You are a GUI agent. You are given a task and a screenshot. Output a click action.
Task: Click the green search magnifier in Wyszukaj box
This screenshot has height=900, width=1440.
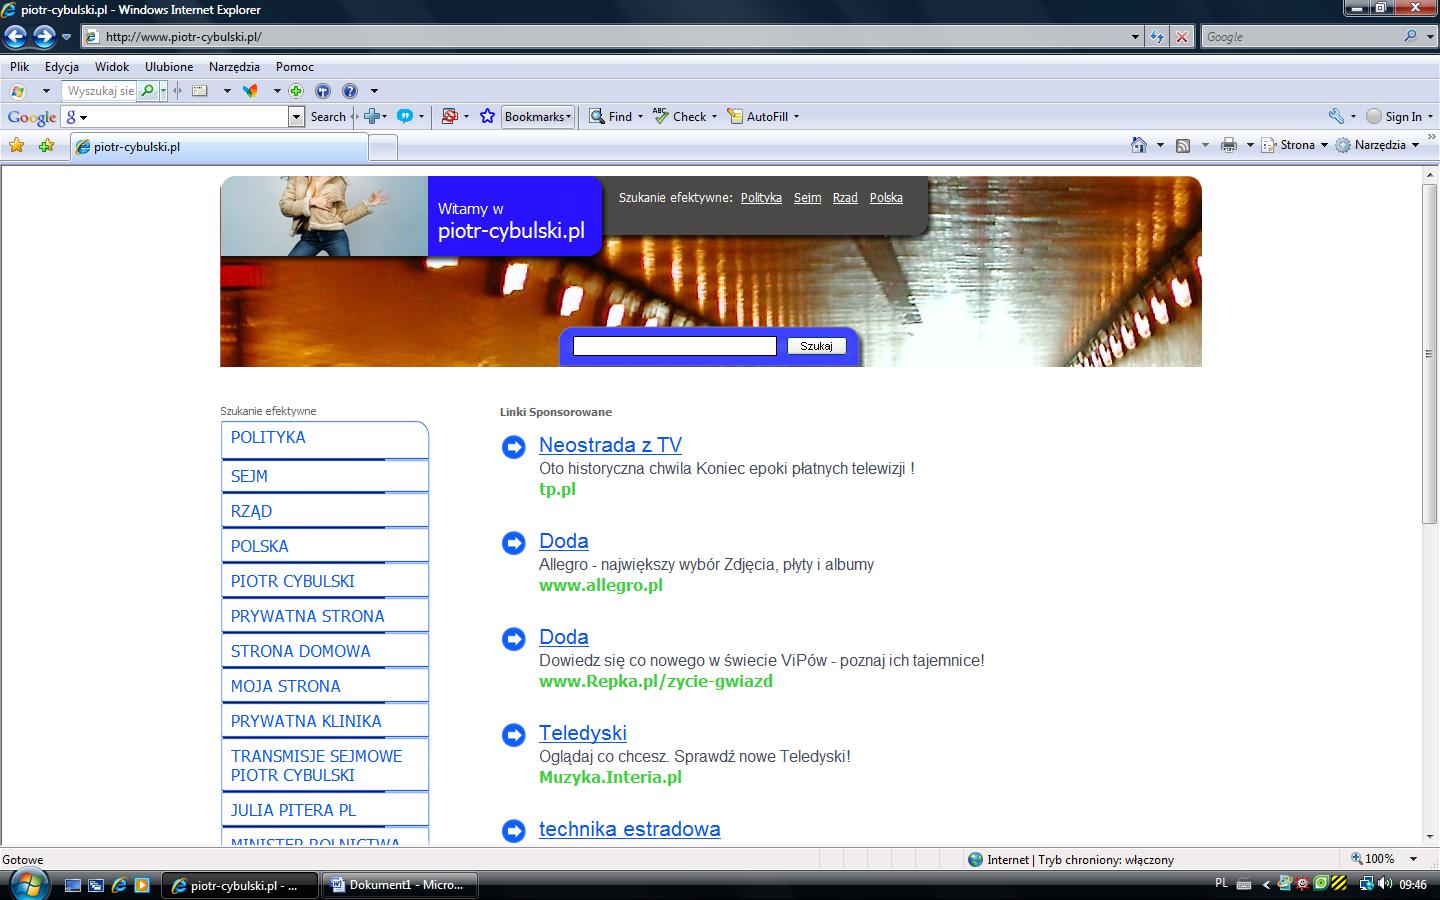(148, 91)
